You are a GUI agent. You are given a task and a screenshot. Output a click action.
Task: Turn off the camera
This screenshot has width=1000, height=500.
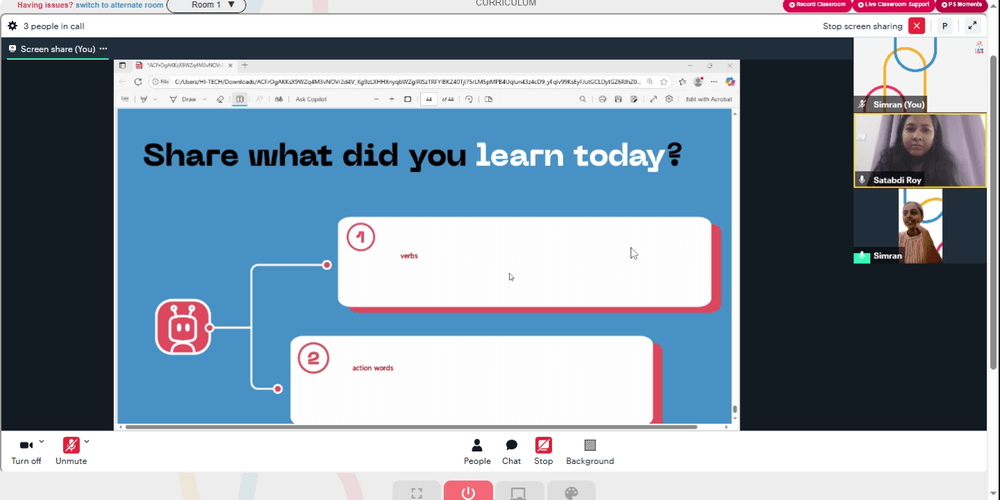[26, 451]
